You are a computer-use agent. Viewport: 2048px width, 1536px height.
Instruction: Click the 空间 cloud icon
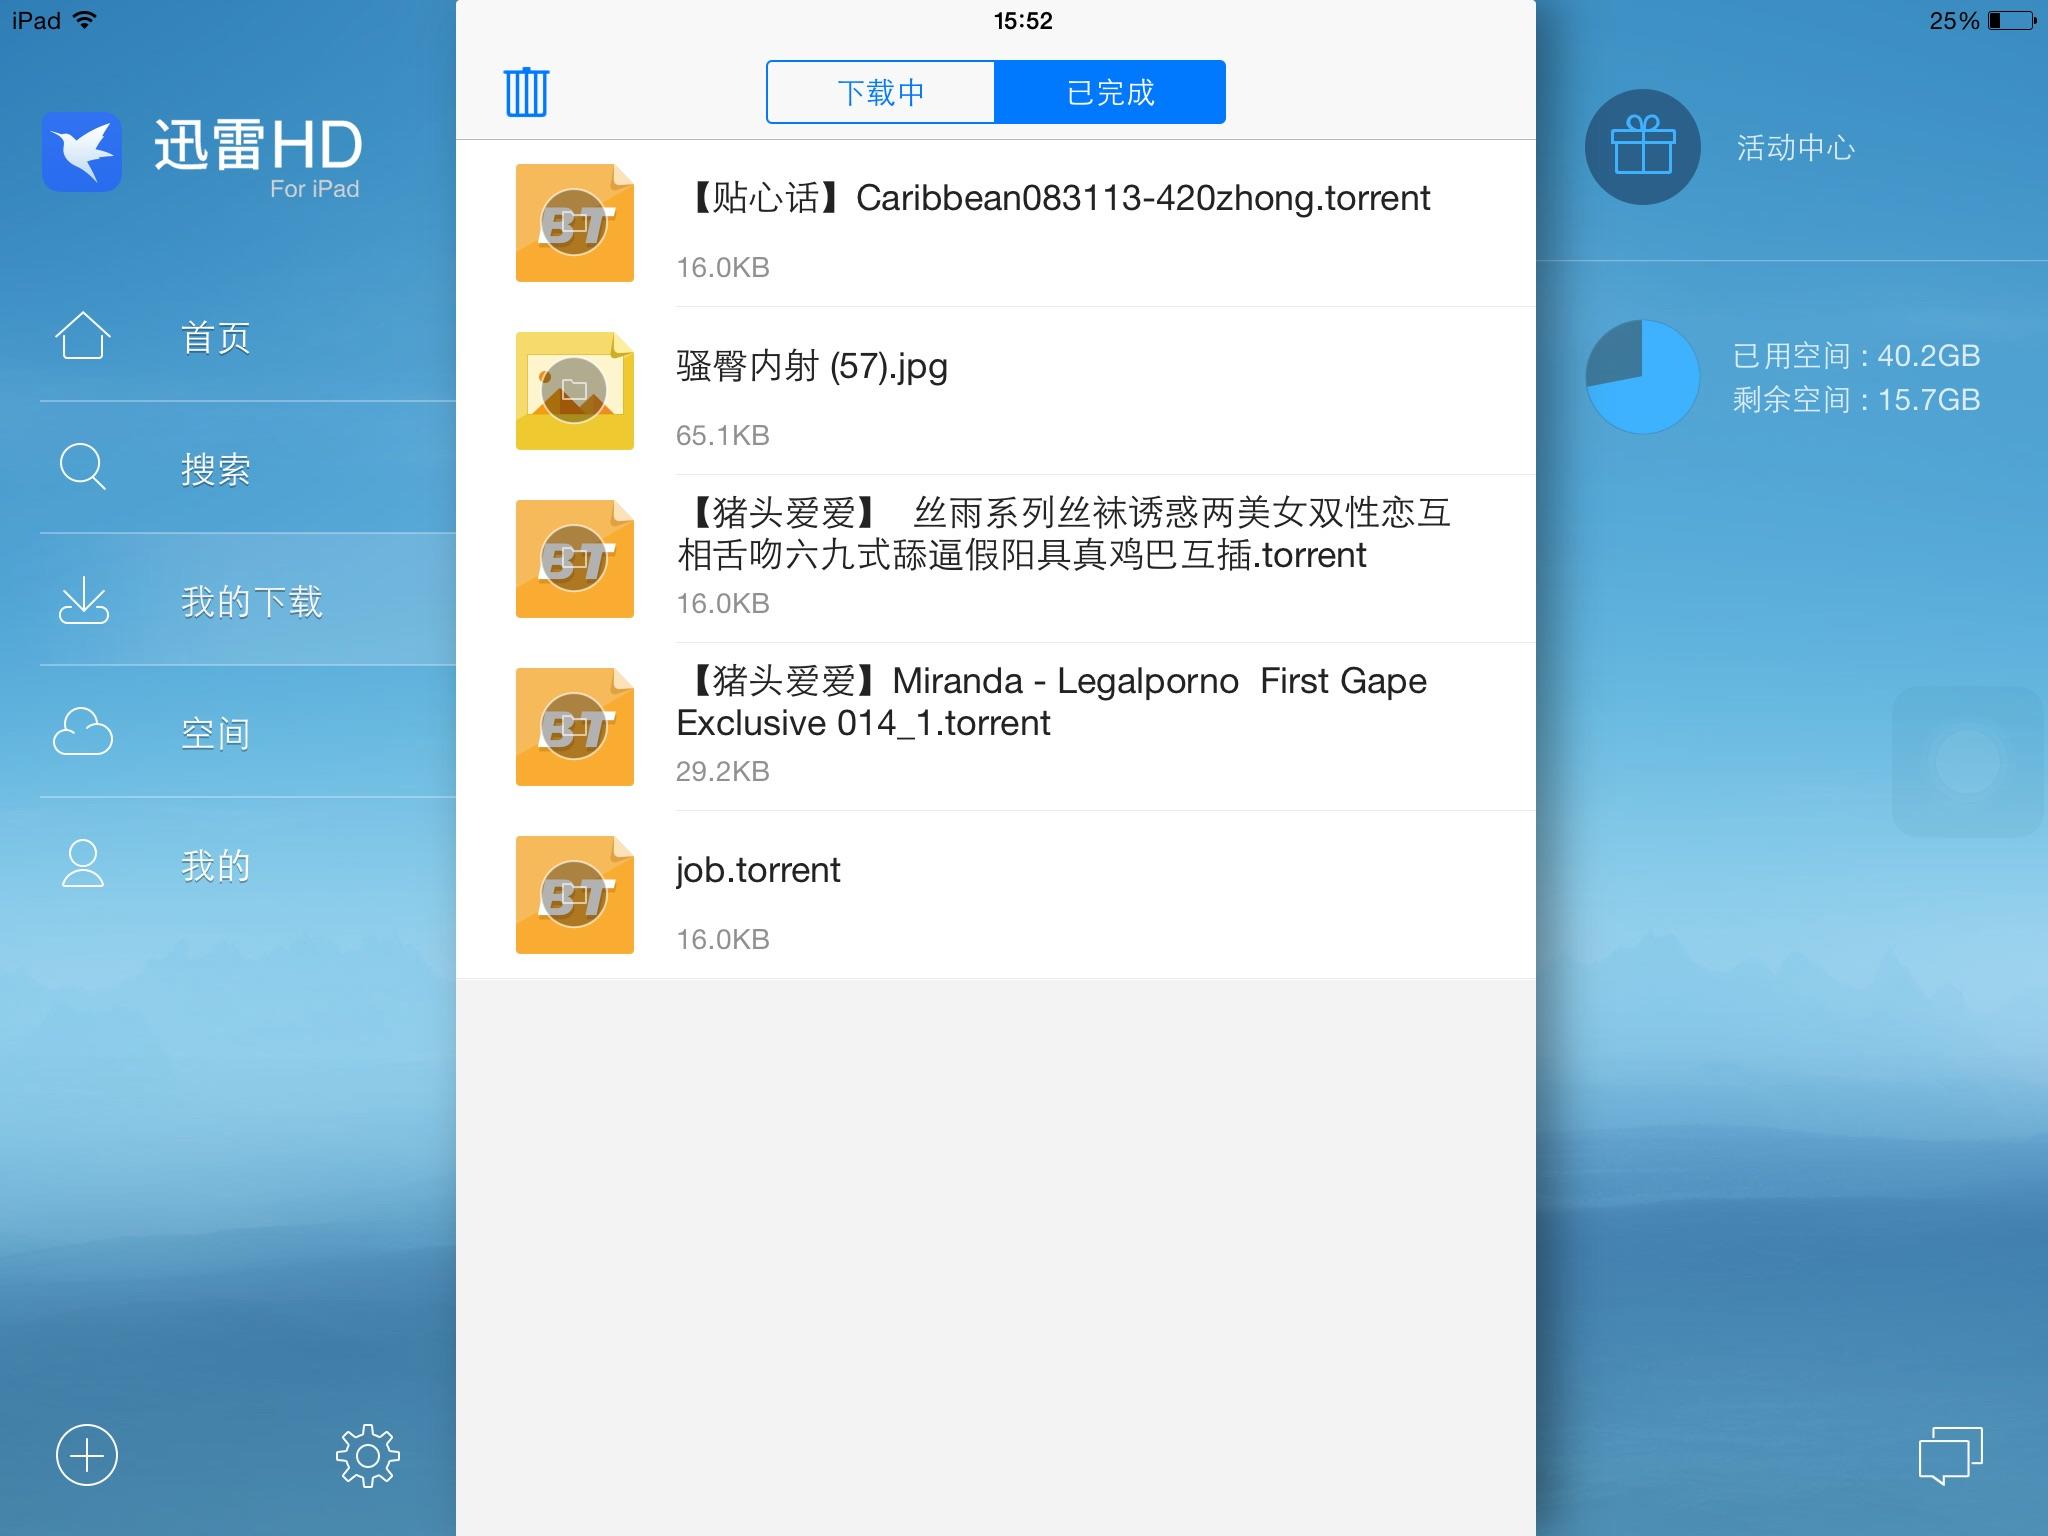[x=83, y=732]
